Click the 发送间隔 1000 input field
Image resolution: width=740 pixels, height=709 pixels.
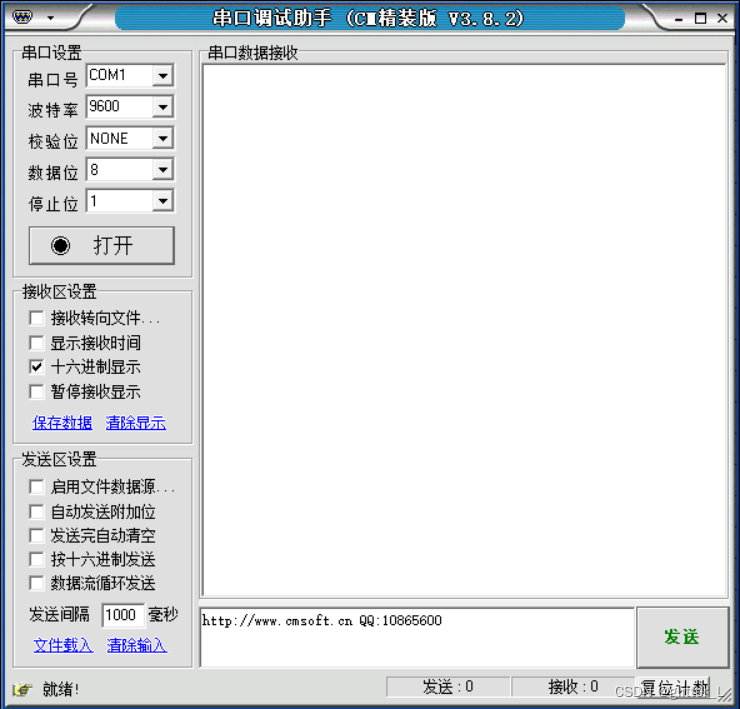123,615
